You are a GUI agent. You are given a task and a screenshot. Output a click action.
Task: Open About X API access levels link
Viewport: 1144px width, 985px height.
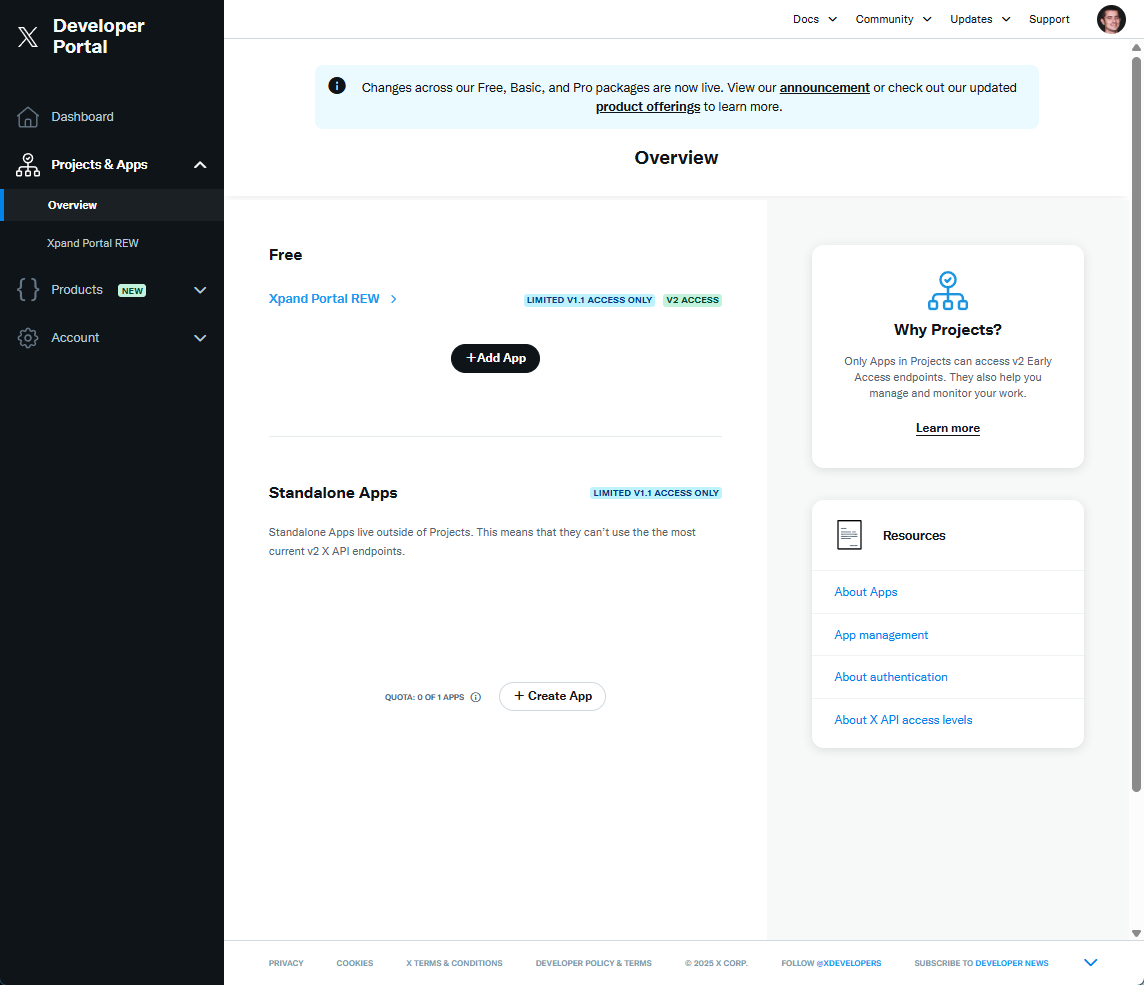coord(903,720)
